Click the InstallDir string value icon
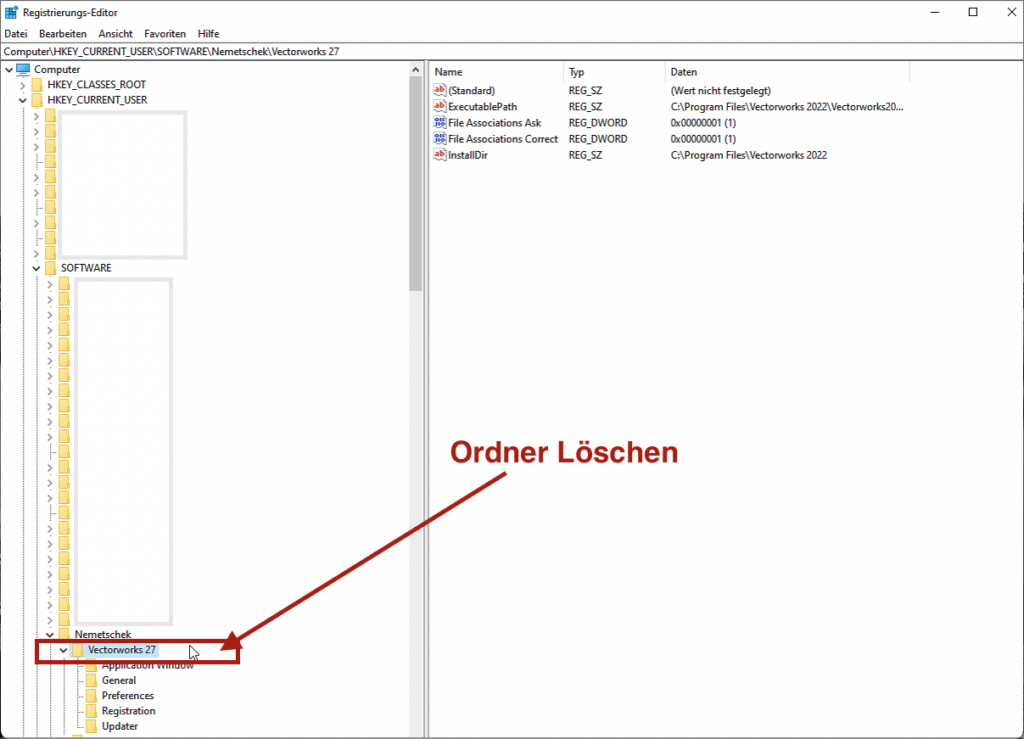Screen dimensions: 1024x739 439,155
